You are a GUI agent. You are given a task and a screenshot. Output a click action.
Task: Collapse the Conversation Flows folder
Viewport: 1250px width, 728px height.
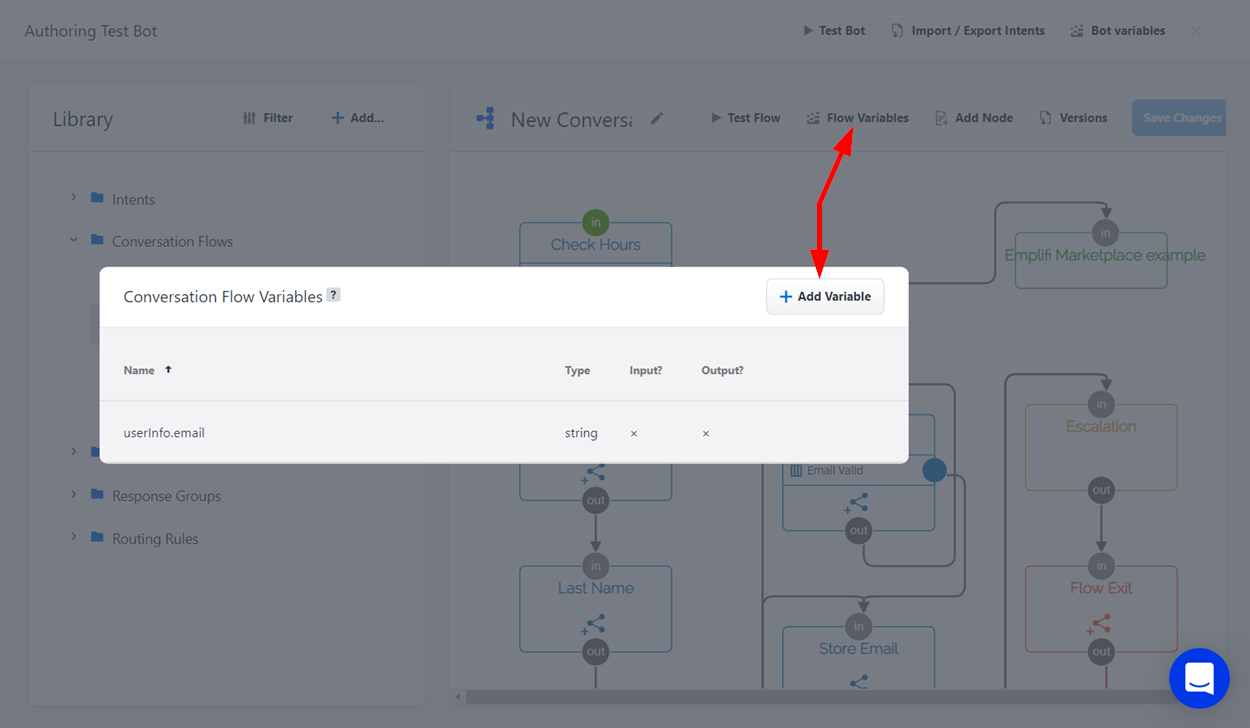point(74,240)
